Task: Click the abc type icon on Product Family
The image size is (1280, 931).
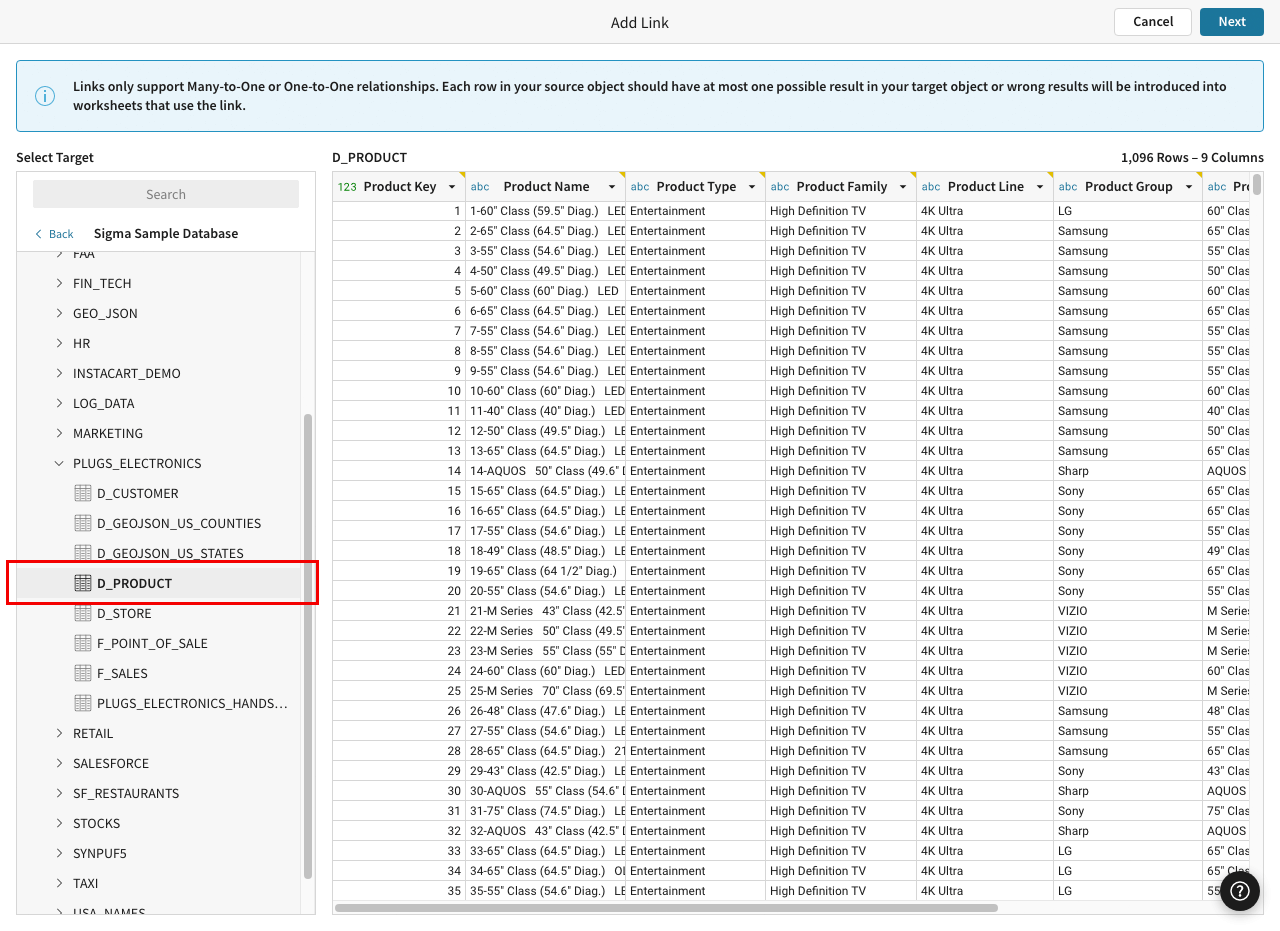Action: click(780, 187)
